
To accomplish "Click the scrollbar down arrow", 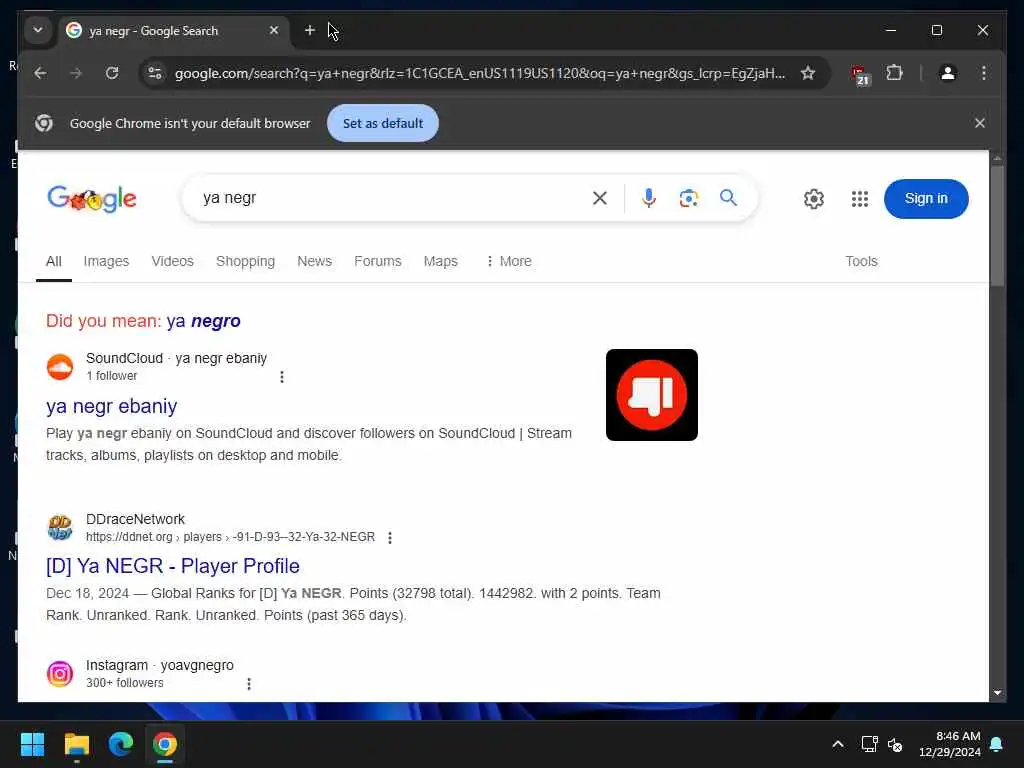I will pyautogui.click(x=997, y=693).
